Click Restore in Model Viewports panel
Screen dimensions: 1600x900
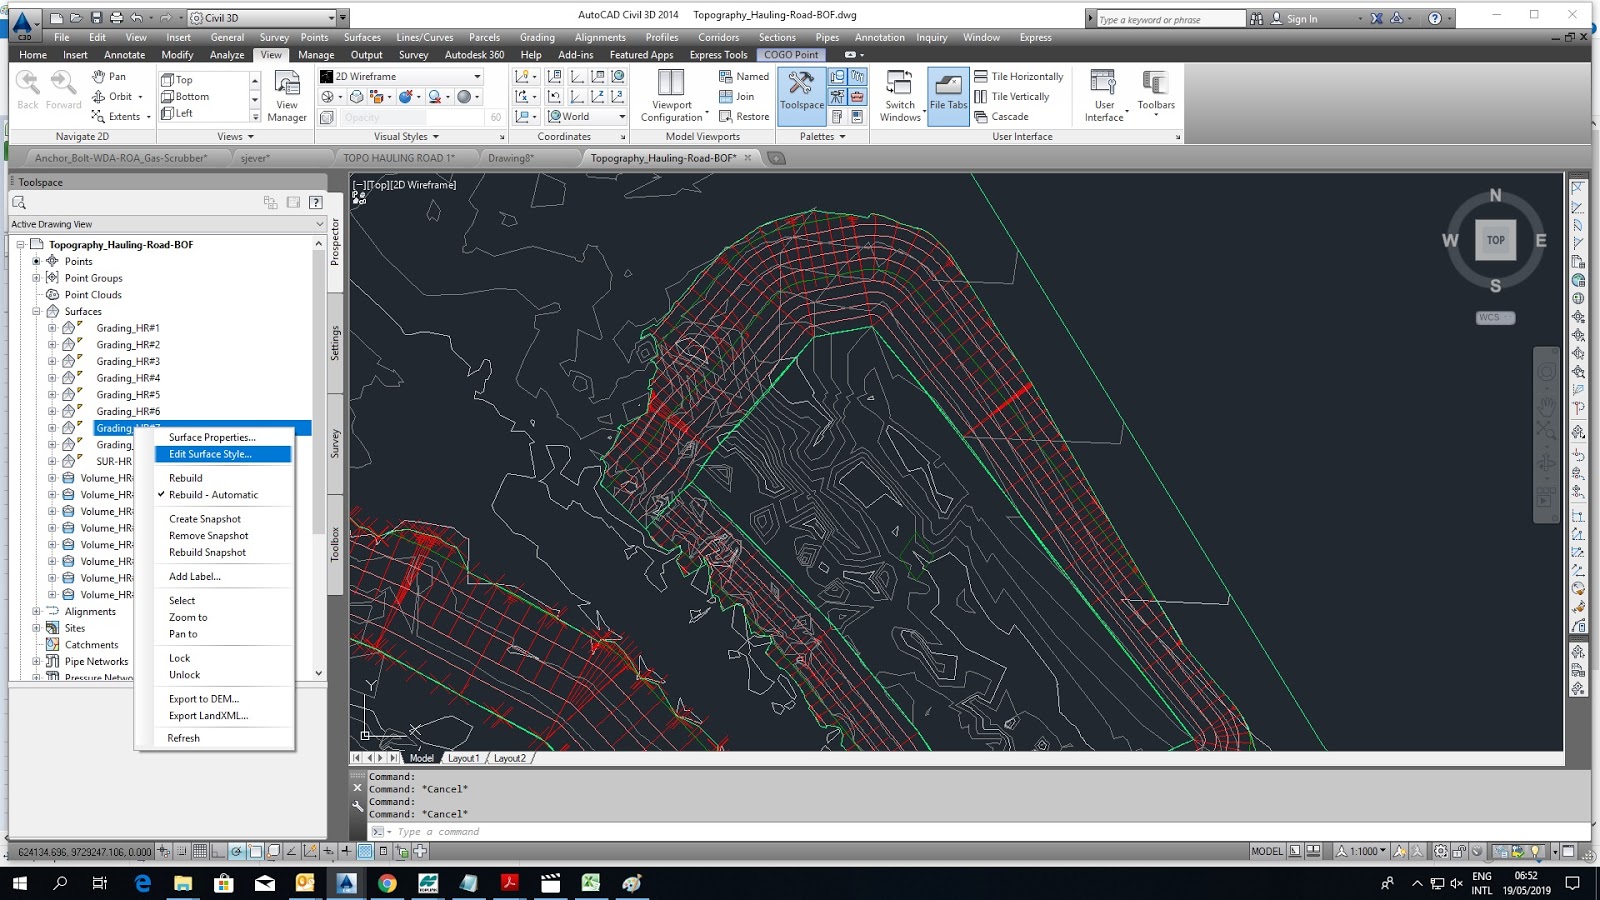tap(744, 116)
